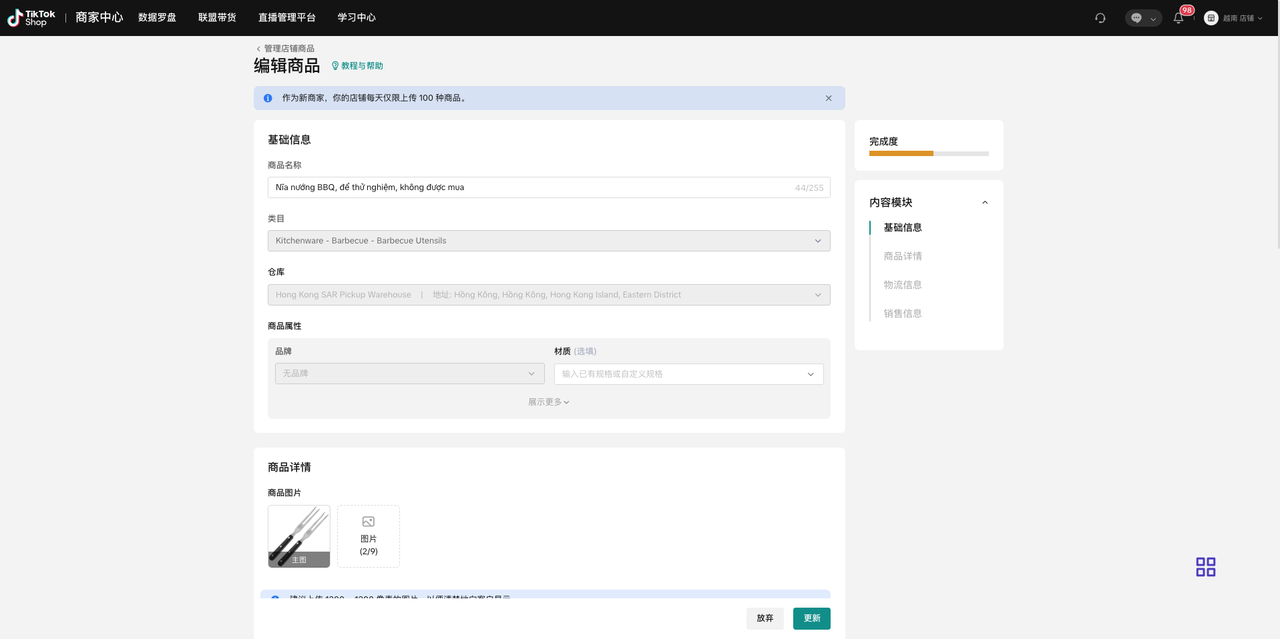
Task: Click the product name input field
Action: click(x=530, y=187)
